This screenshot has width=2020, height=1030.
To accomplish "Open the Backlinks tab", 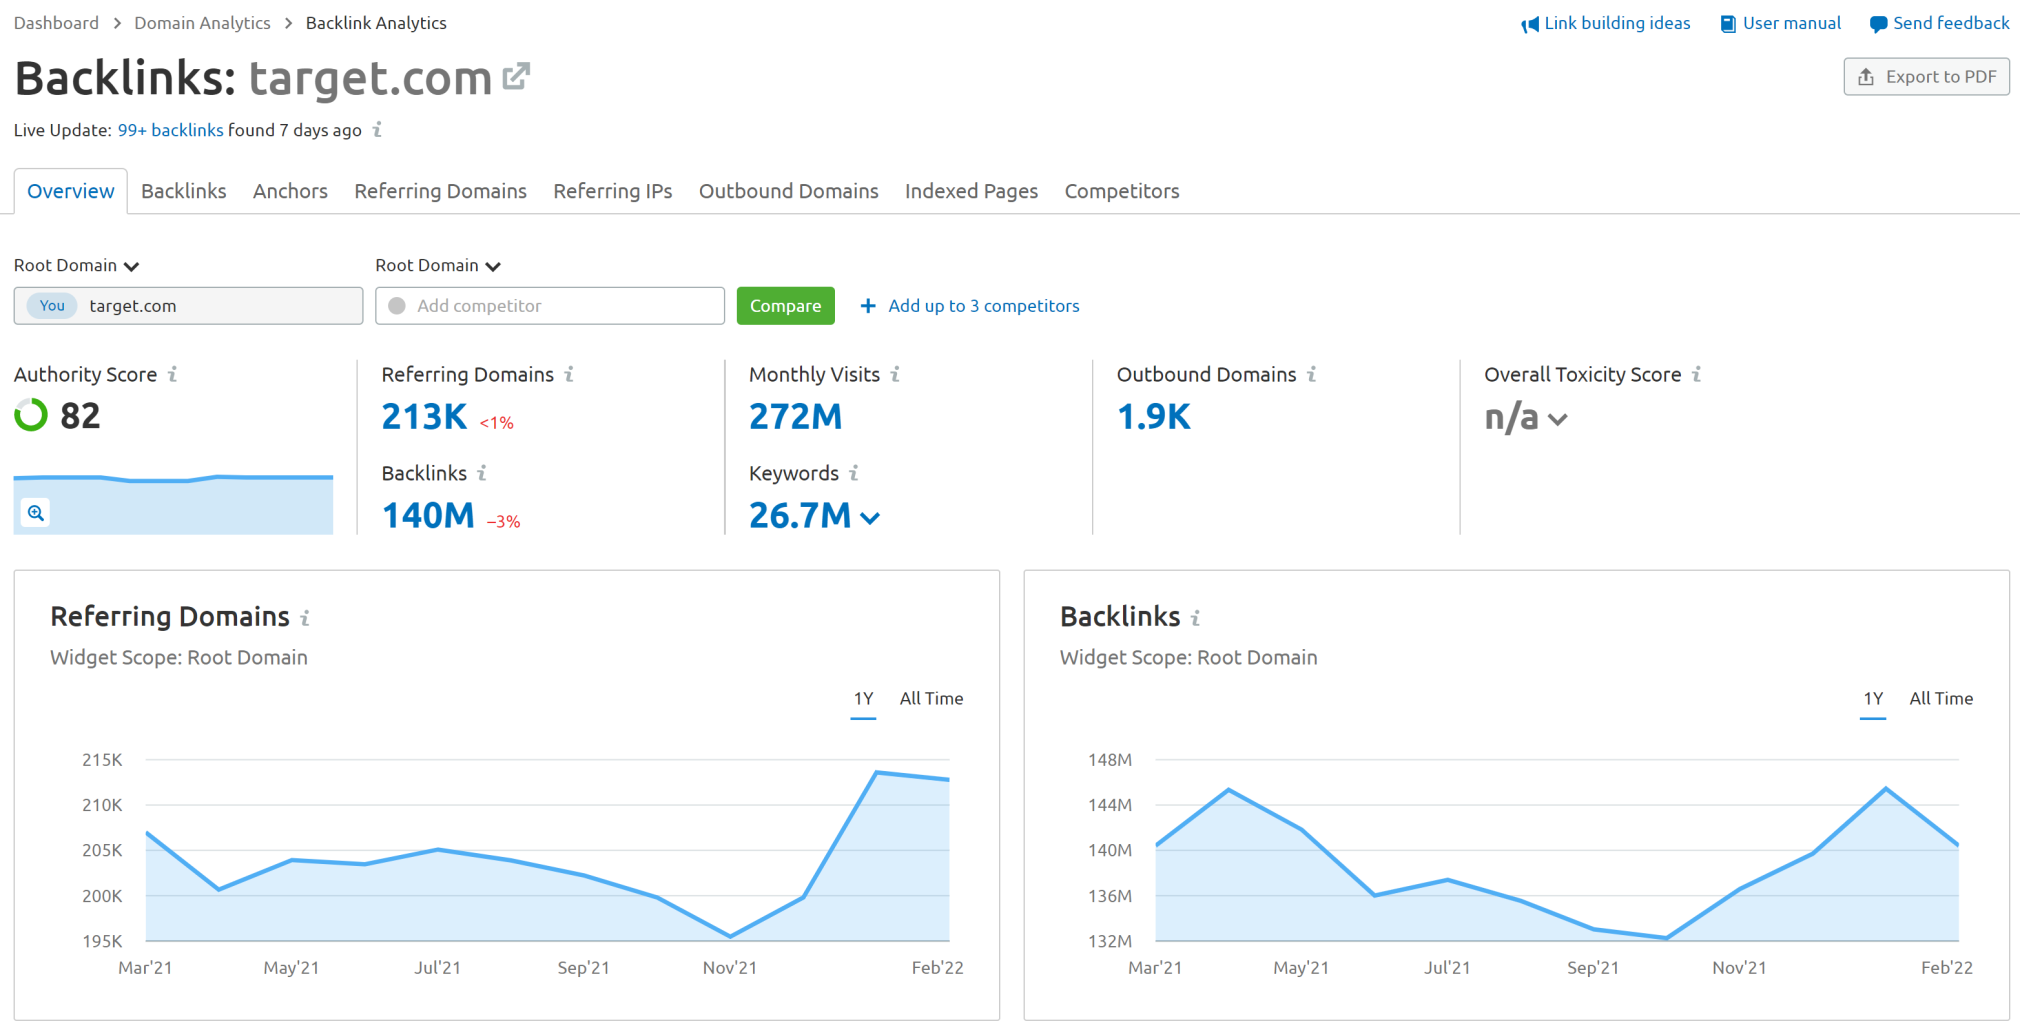I will click(184, 191).
